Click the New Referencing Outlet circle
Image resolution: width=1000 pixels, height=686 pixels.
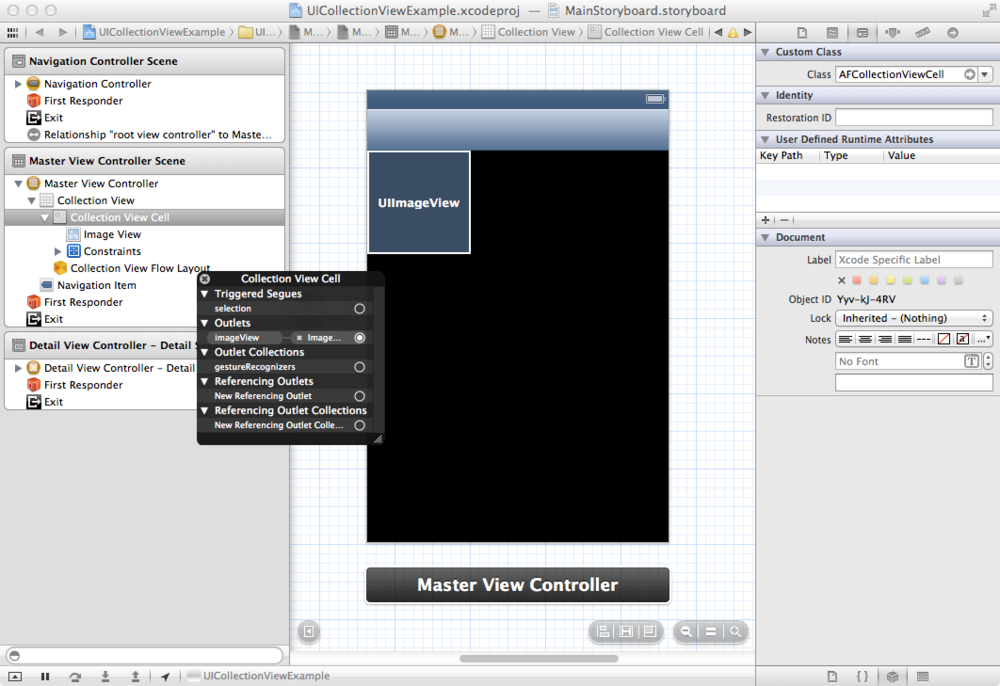tap(359, 396)
